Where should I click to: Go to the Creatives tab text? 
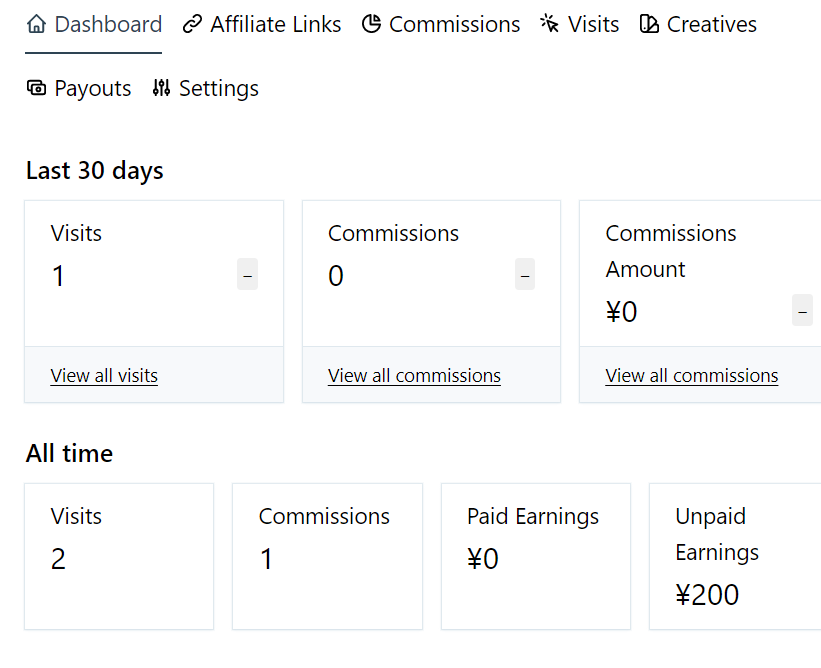pyautogui.click(x=711, y=24)
